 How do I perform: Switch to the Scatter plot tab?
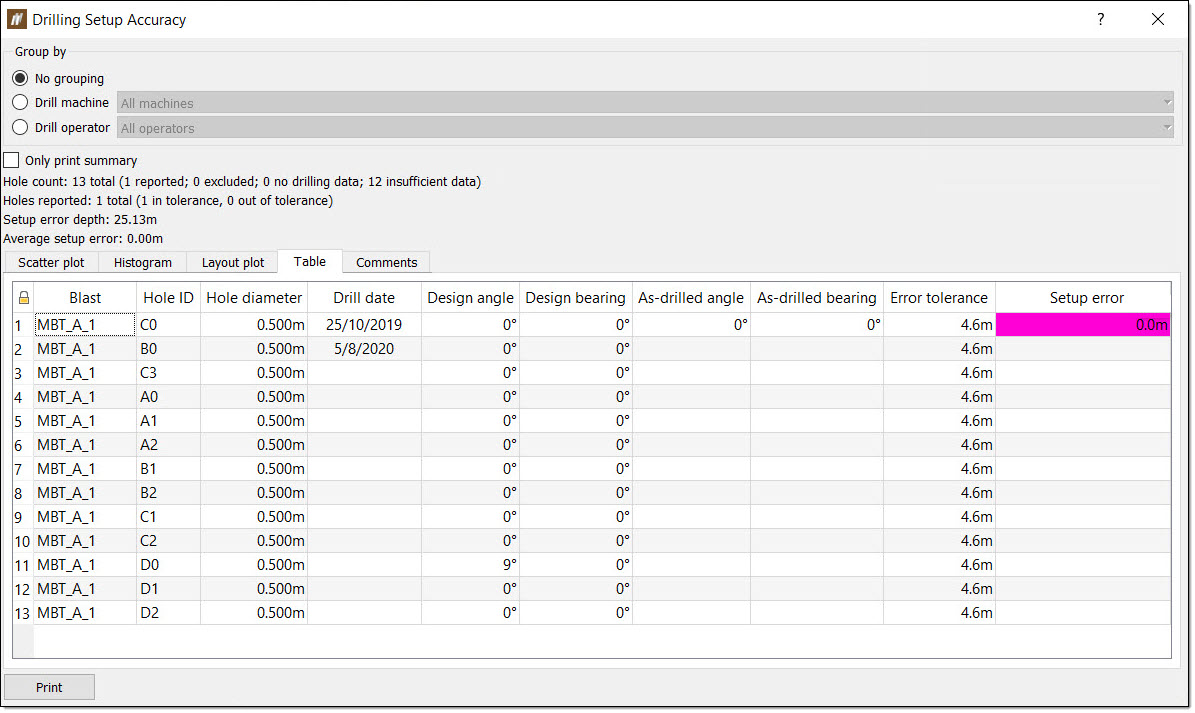pyautogui.click(x=51, y=263)
